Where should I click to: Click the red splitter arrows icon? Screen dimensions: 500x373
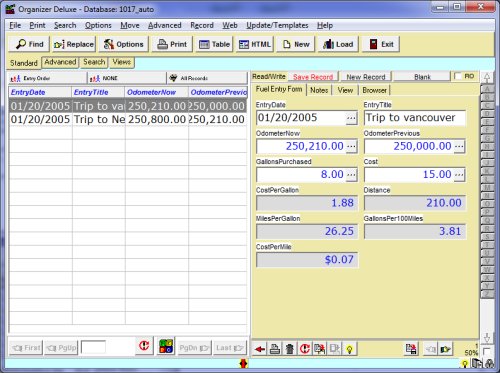click(244, 363)
